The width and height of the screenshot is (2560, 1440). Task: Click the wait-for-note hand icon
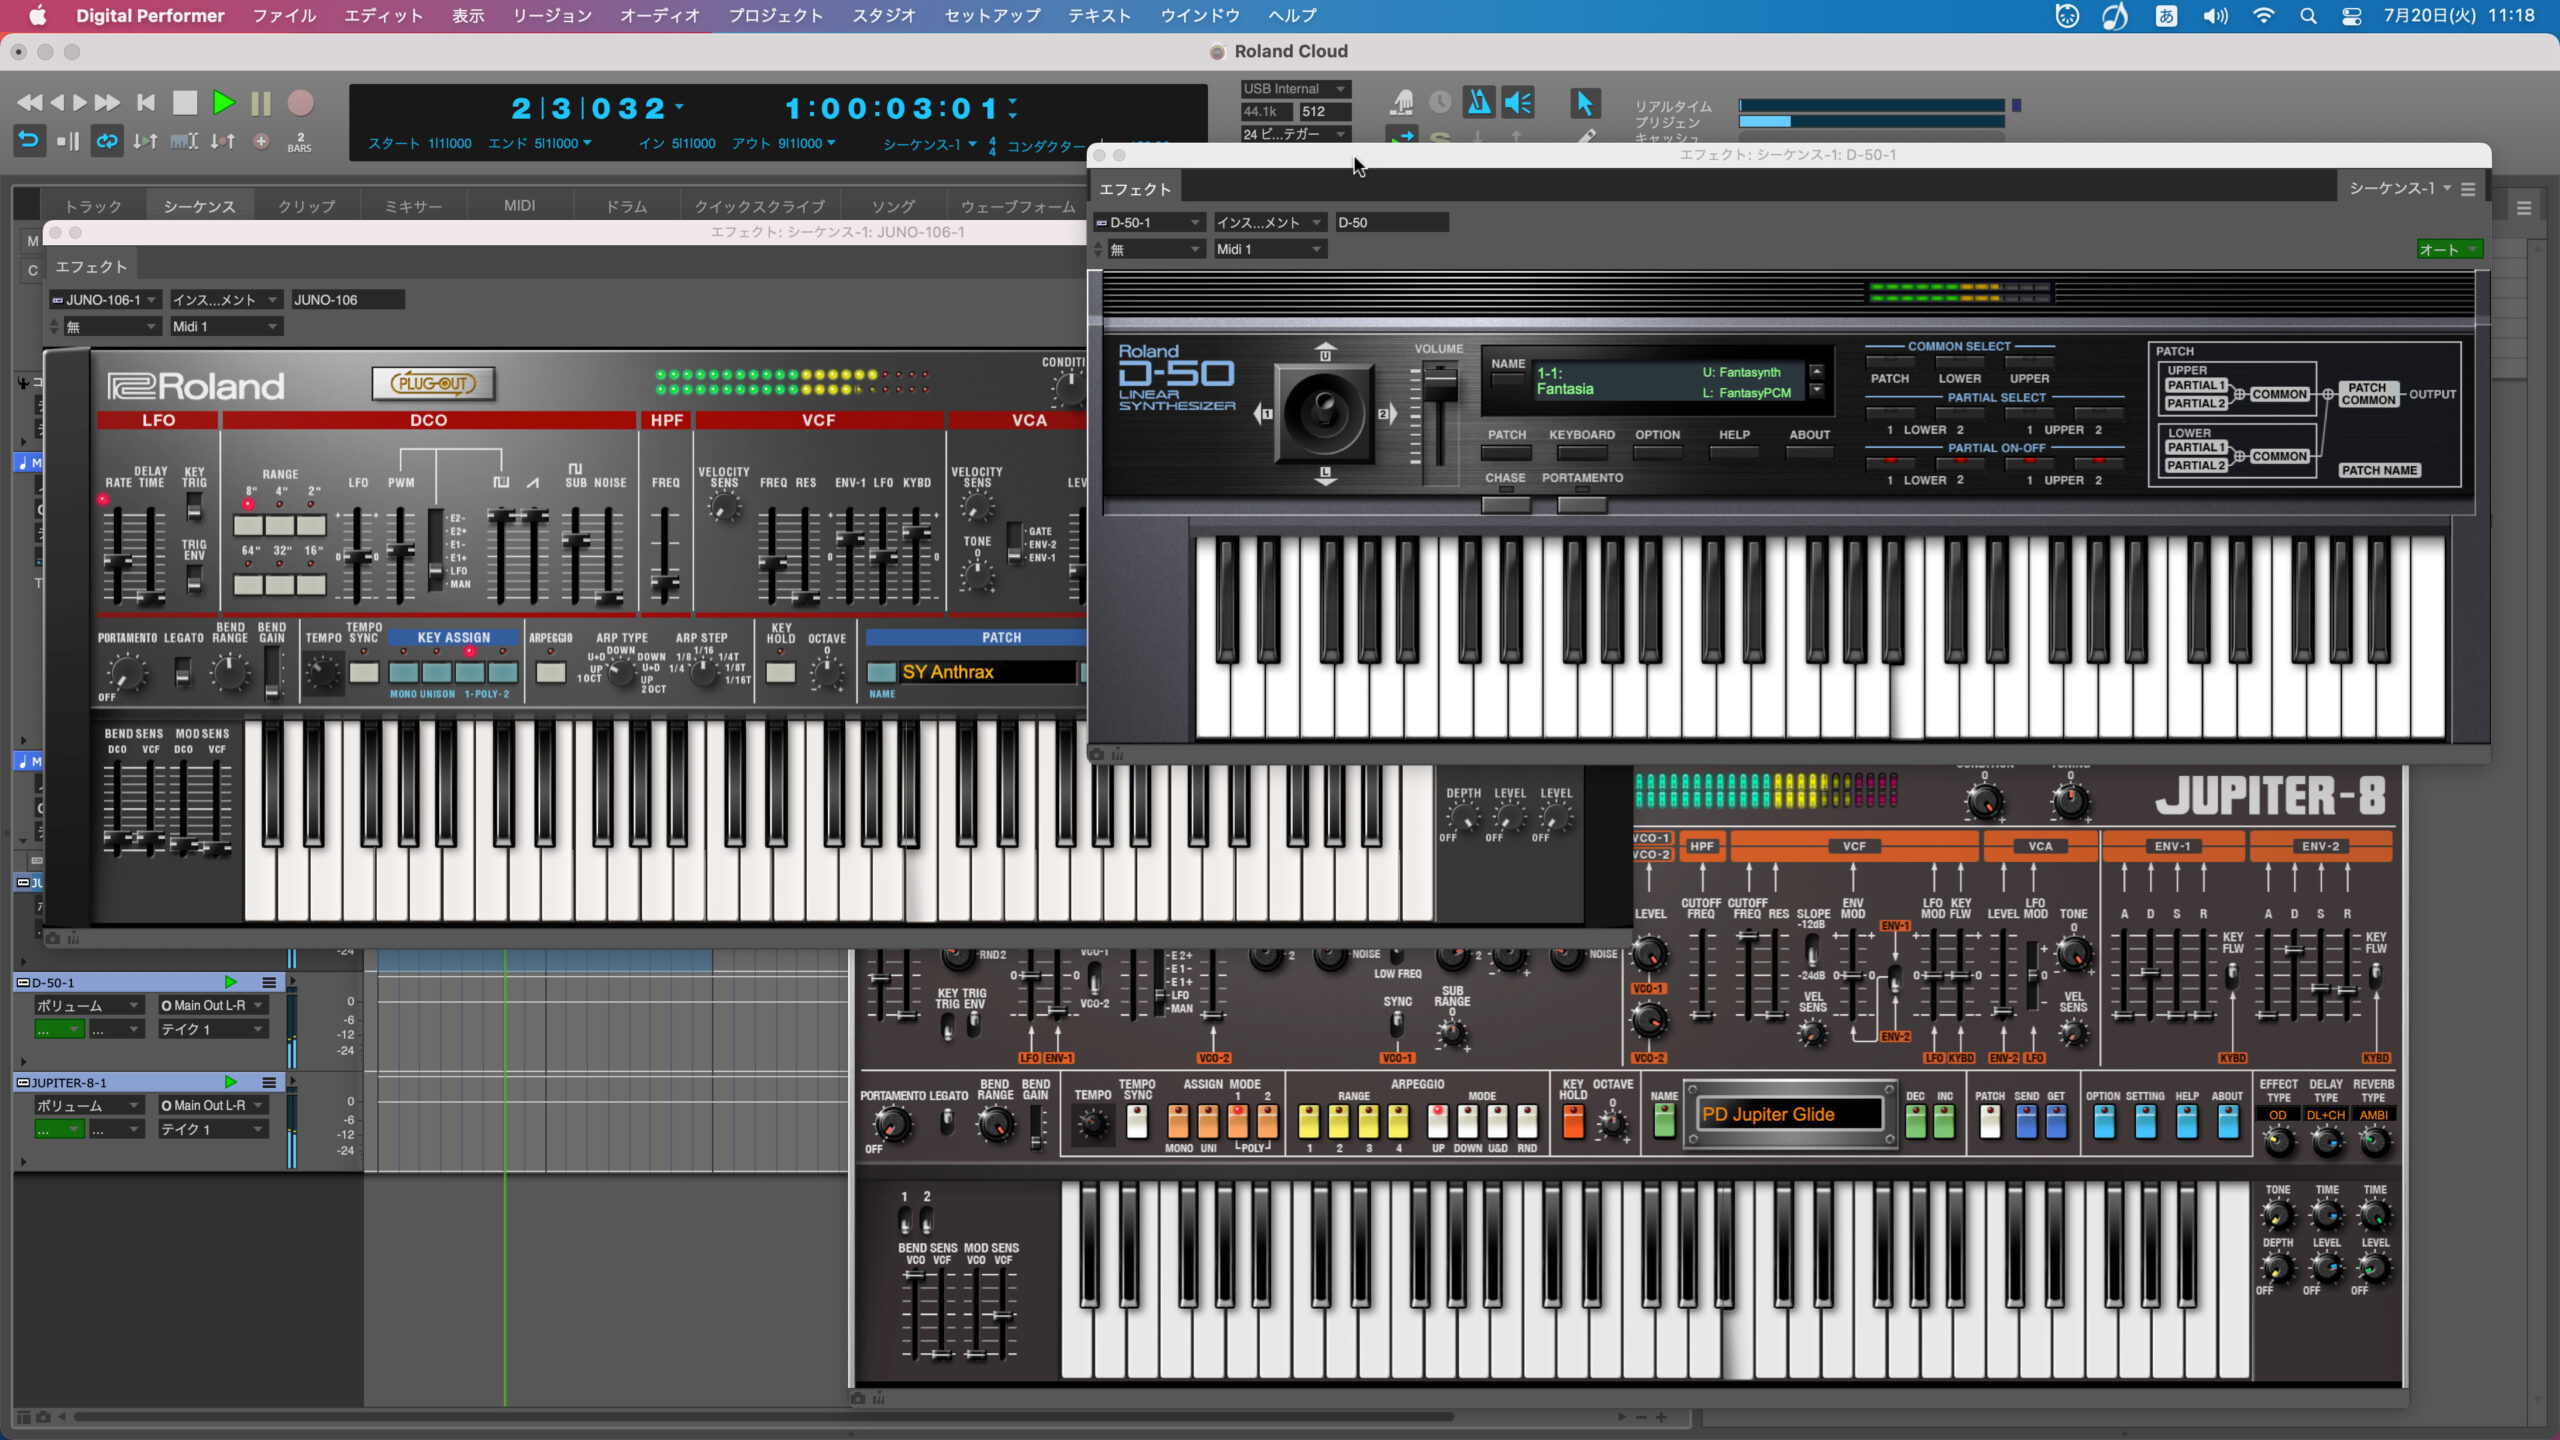point(1402,102)
